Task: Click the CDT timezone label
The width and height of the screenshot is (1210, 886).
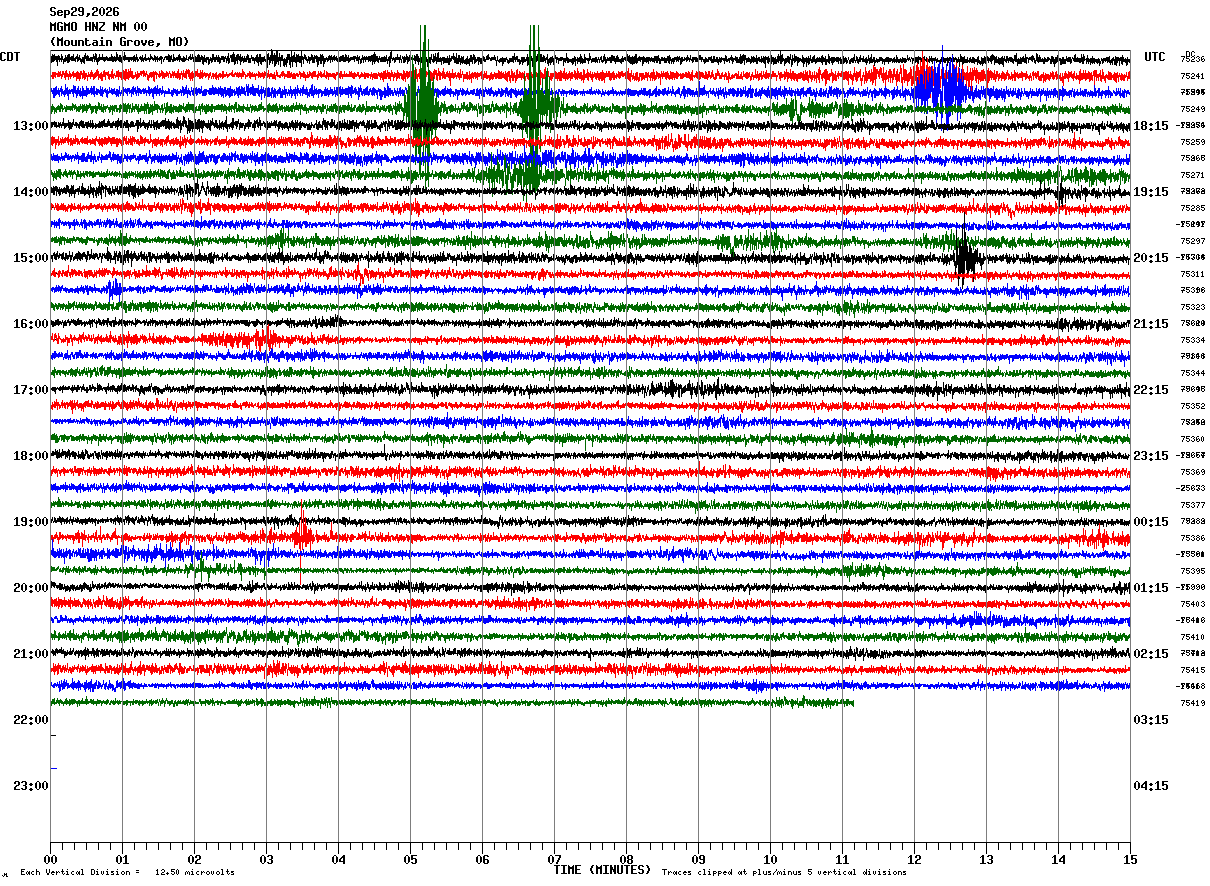Action: click(x=10, y=57)
